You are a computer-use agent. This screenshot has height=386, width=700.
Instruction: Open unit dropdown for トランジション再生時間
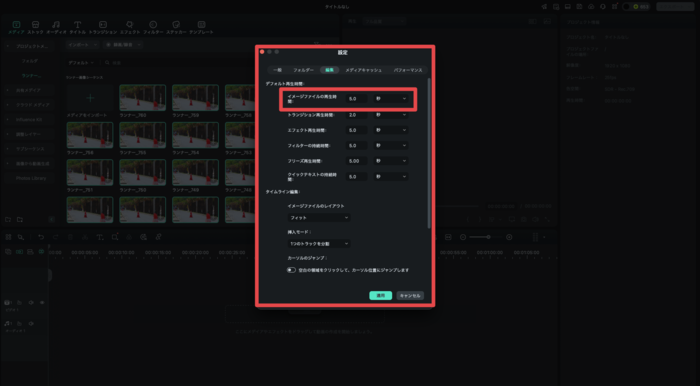point(391,115)
